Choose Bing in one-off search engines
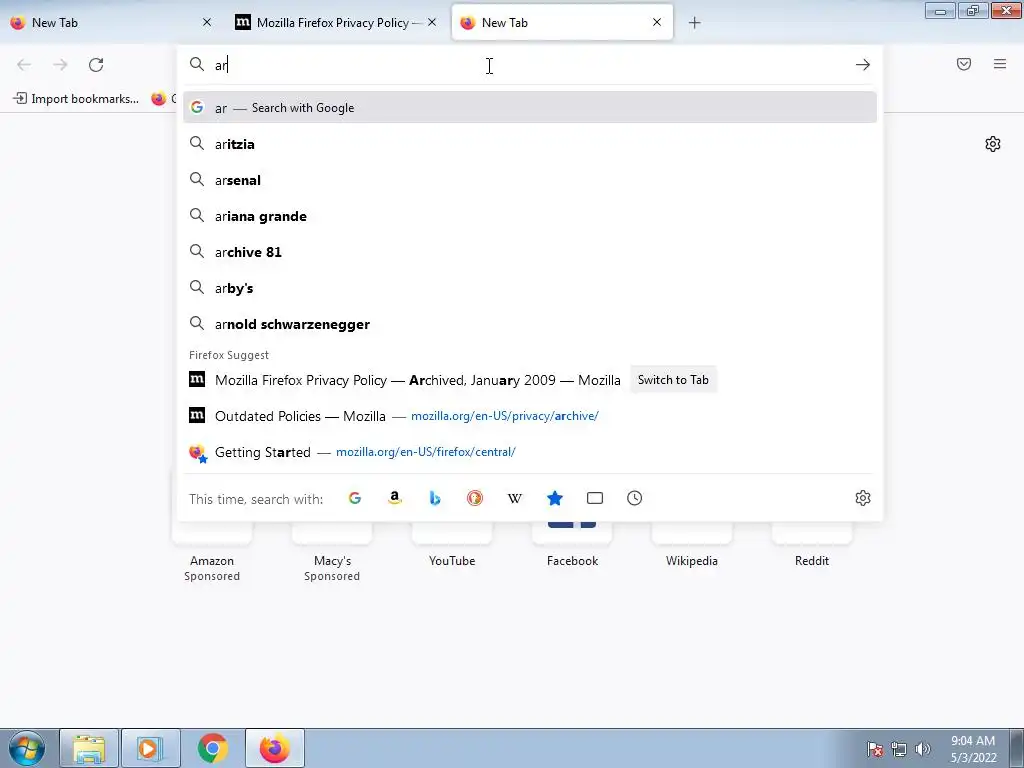The image size is (1024, 768). 435,498
